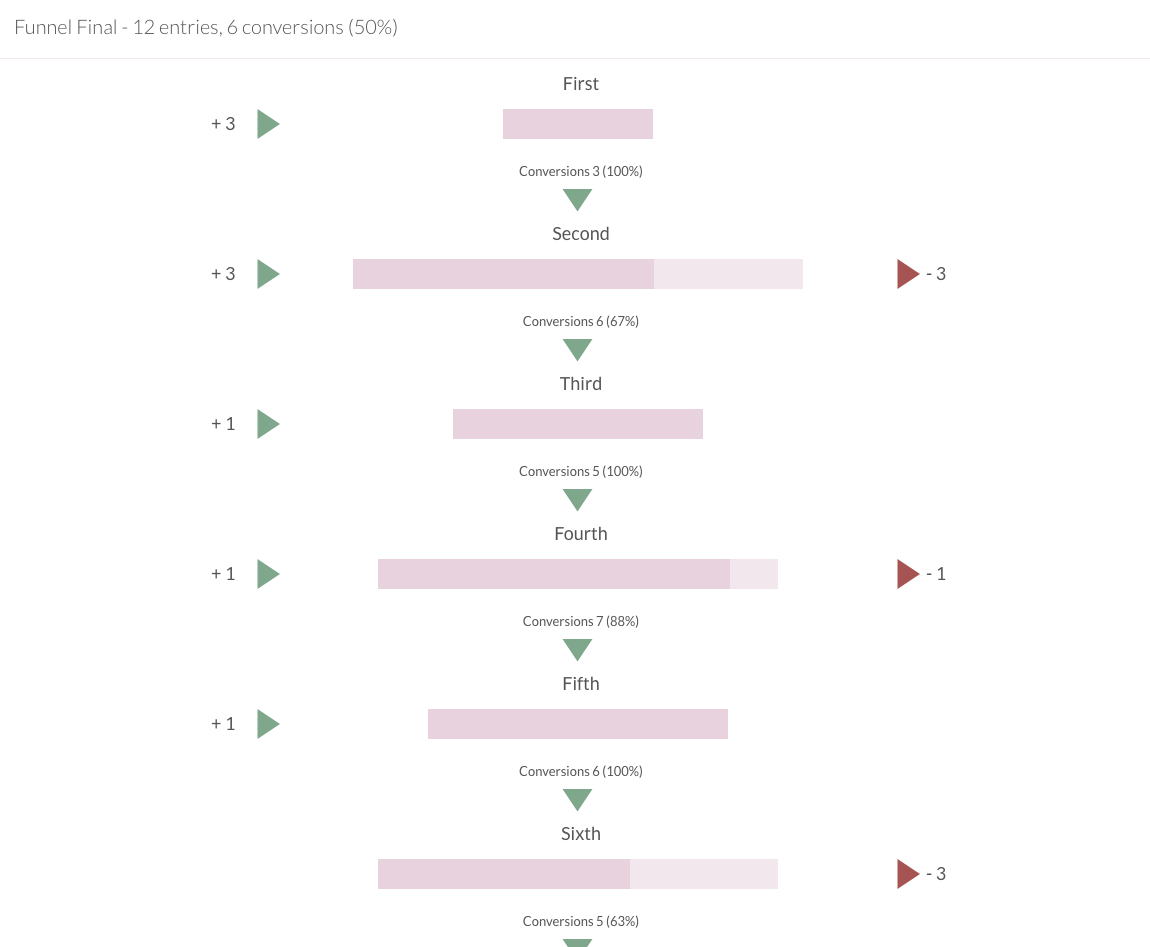Click the 'Conversions 6 (67%)' label
This screenshot has width=1150, height=947.
pyautogui.click(x=580, y=321)
